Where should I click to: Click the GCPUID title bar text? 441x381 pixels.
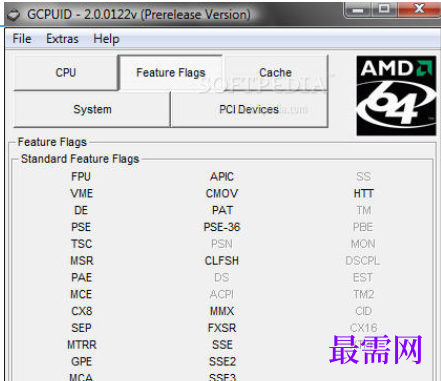coord(139,15)
